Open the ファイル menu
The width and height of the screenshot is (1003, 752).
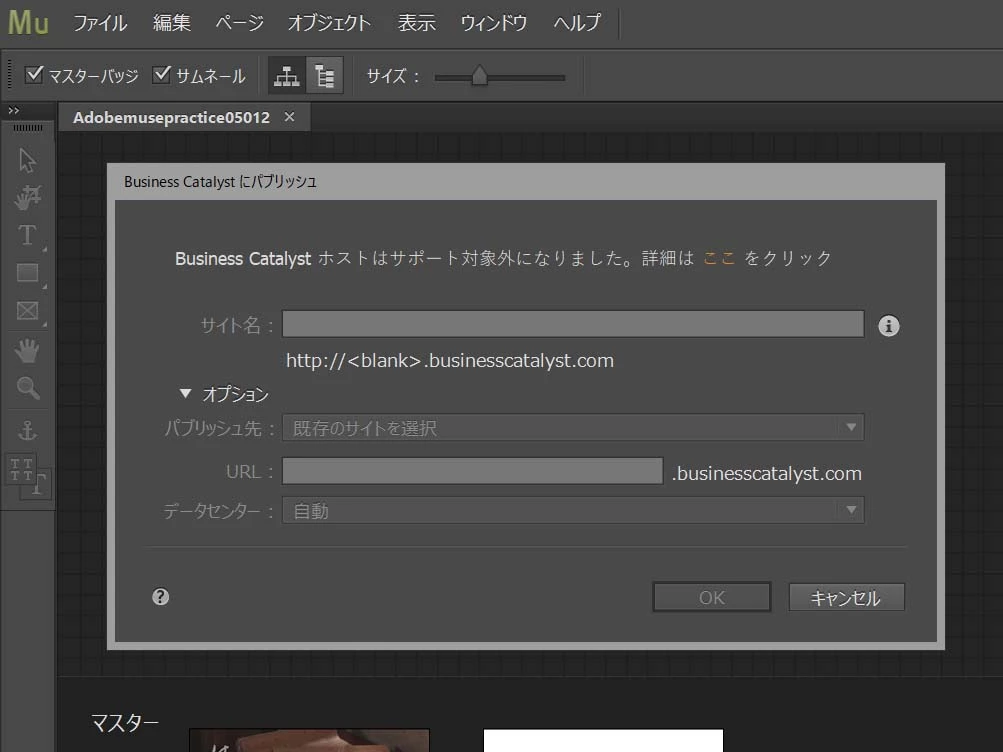coord(99,23)
